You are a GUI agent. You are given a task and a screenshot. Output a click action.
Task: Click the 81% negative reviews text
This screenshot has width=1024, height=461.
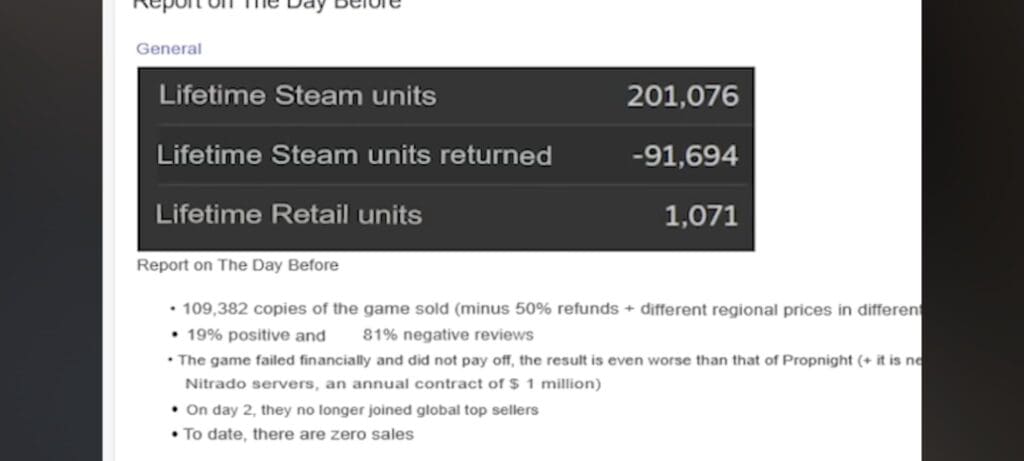coord(448,335)
